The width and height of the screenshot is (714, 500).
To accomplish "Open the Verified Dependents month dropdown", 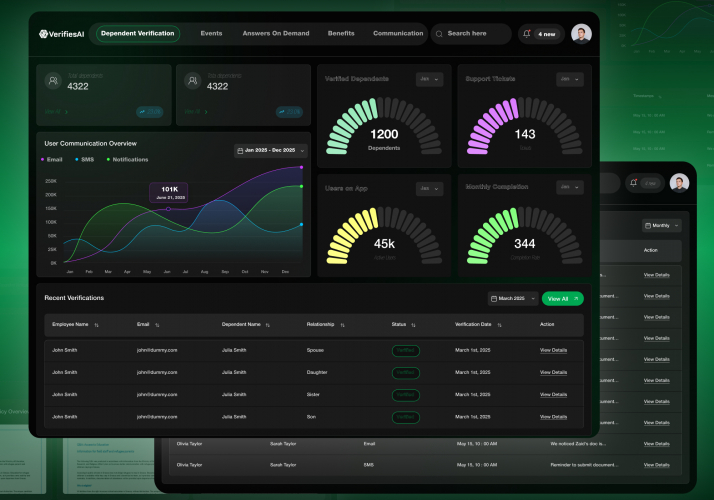I will pyautogui.click(x=429, y=79).
